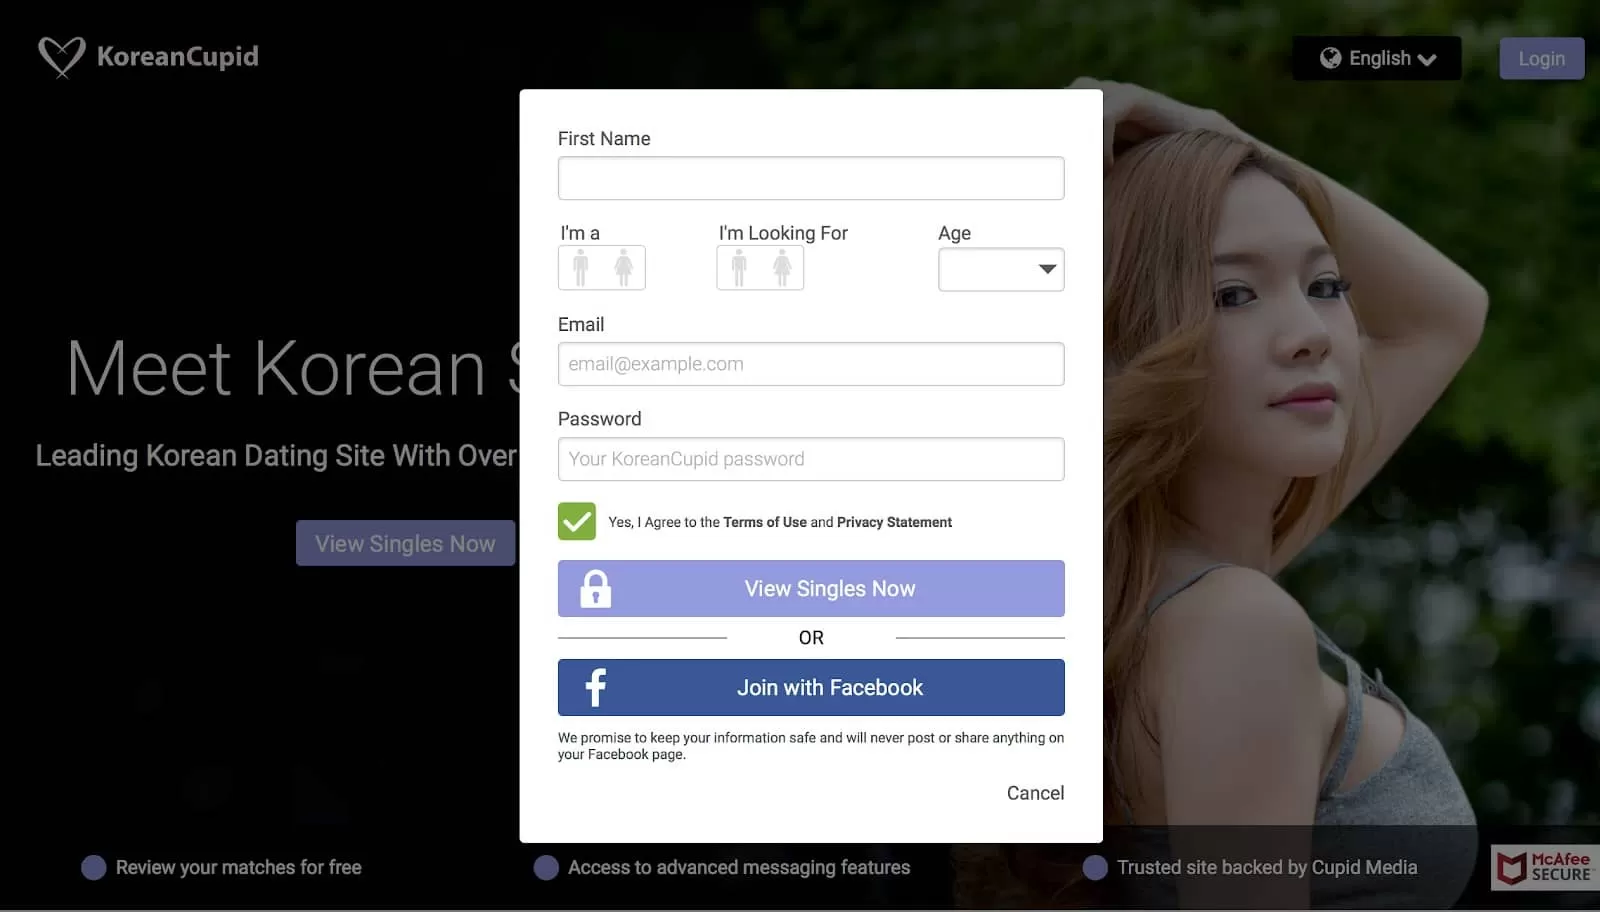Select female icon under I'm a
Screen dimensions: 1600x912
coord(624,268)
